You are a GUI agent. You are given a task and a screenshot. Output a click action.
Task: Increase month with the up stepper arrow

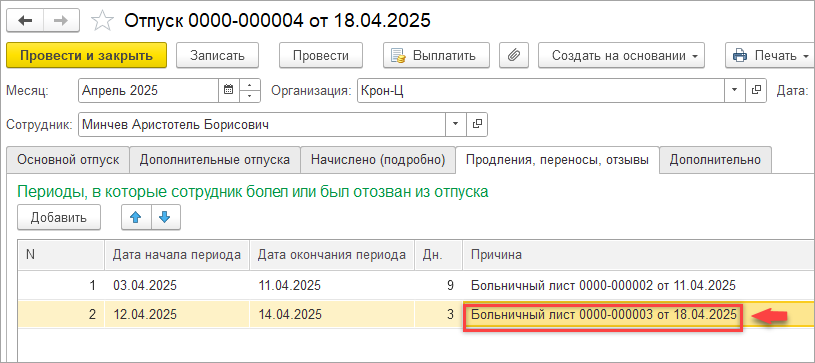tap(249, 85)
